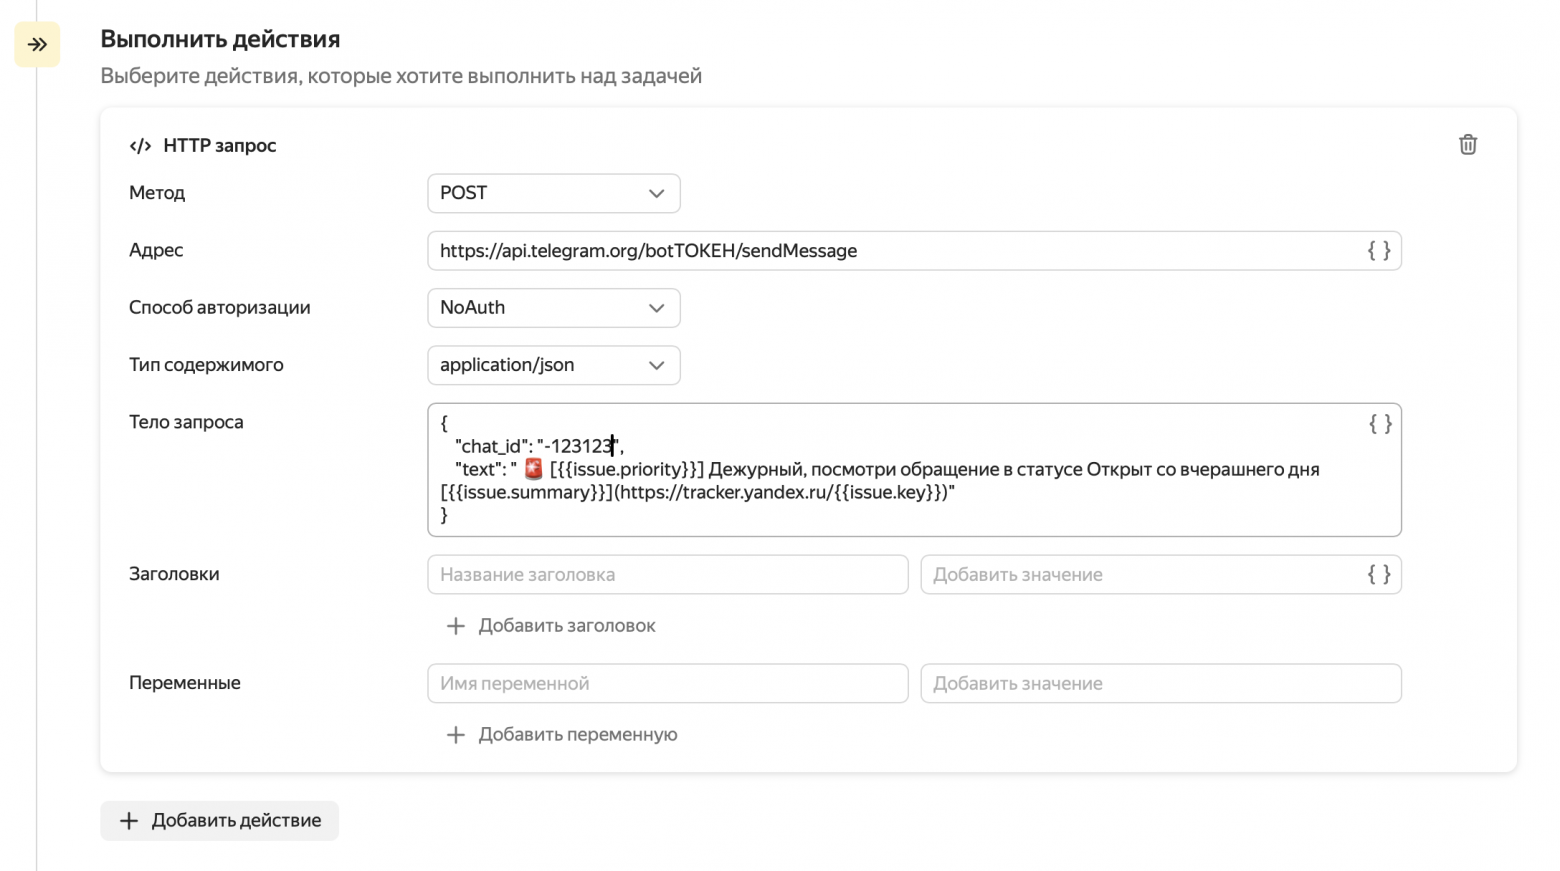Click the Название заголовка input field
The height and width of the screenshot is (871, 1560).
pyautogui.click(x=667, y=575)
